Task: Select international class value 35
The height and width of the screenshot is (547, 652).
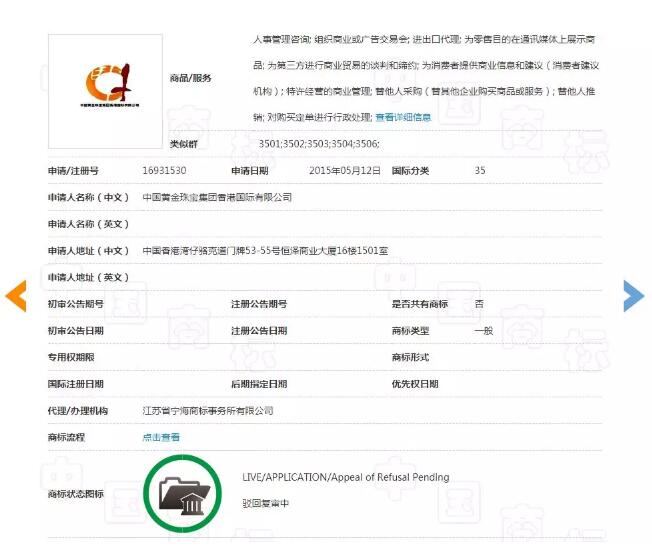Action: click(480, 171)
